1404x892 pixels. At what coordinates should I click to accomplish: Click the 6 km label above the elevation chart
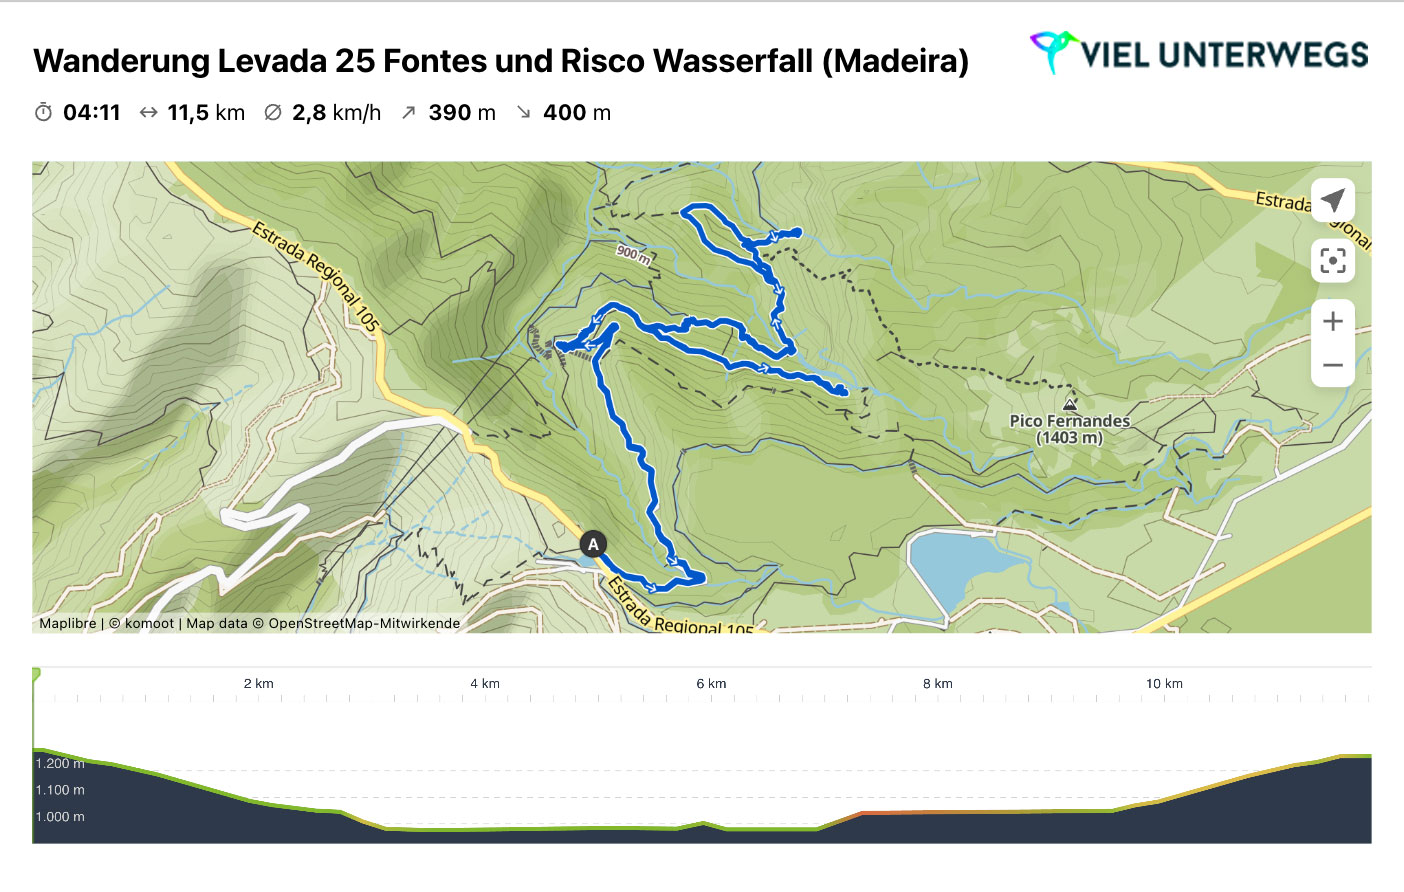tap(711, 683)
